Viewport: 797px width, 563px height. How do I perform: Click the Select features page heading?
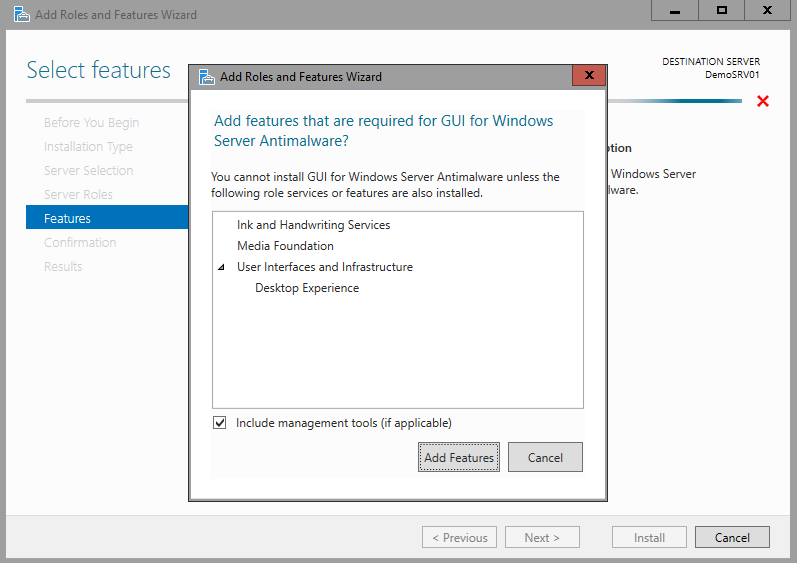tap(99, 70)
